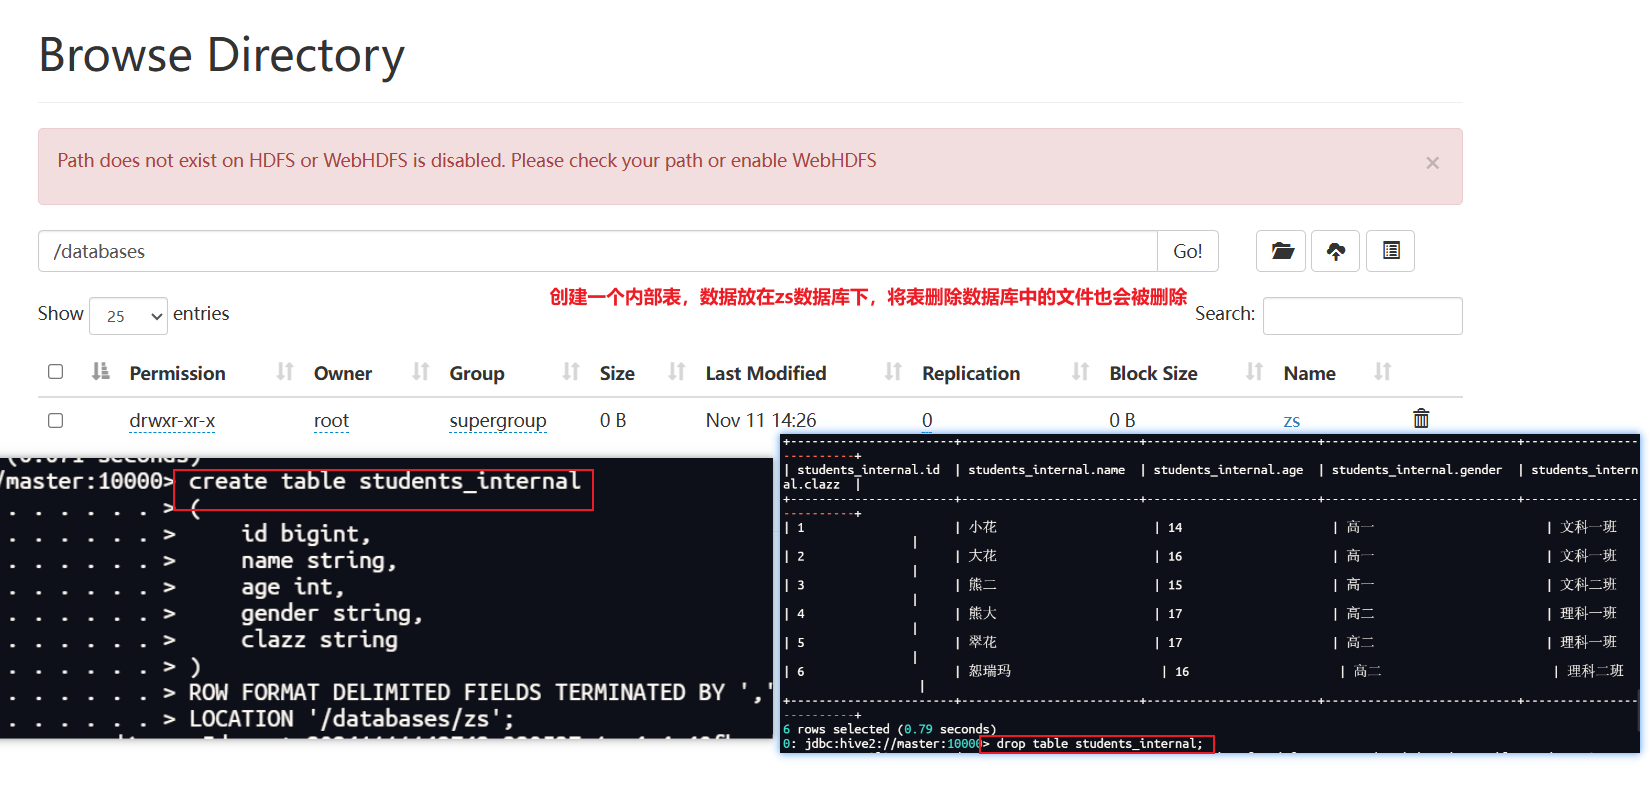The width and height of the screenshot is (1652, 803).
Task: Create new directory with folder icon
Action: 1281,251
